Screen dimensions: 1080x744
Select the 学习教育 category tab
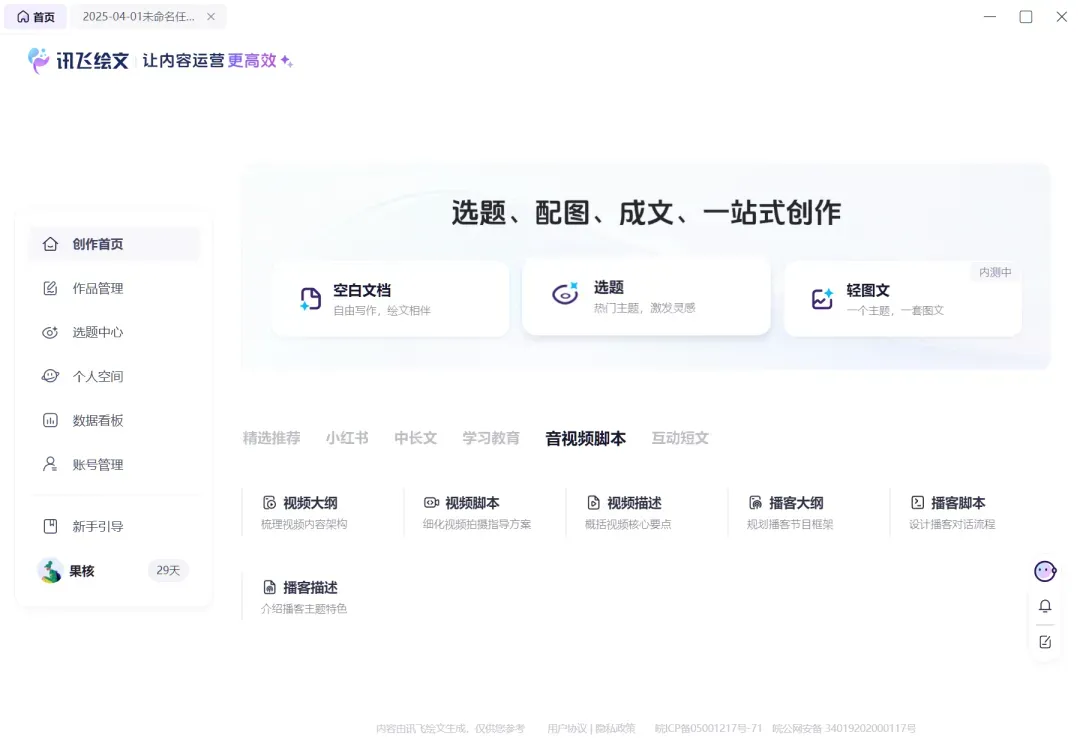[x=491, y=438]
